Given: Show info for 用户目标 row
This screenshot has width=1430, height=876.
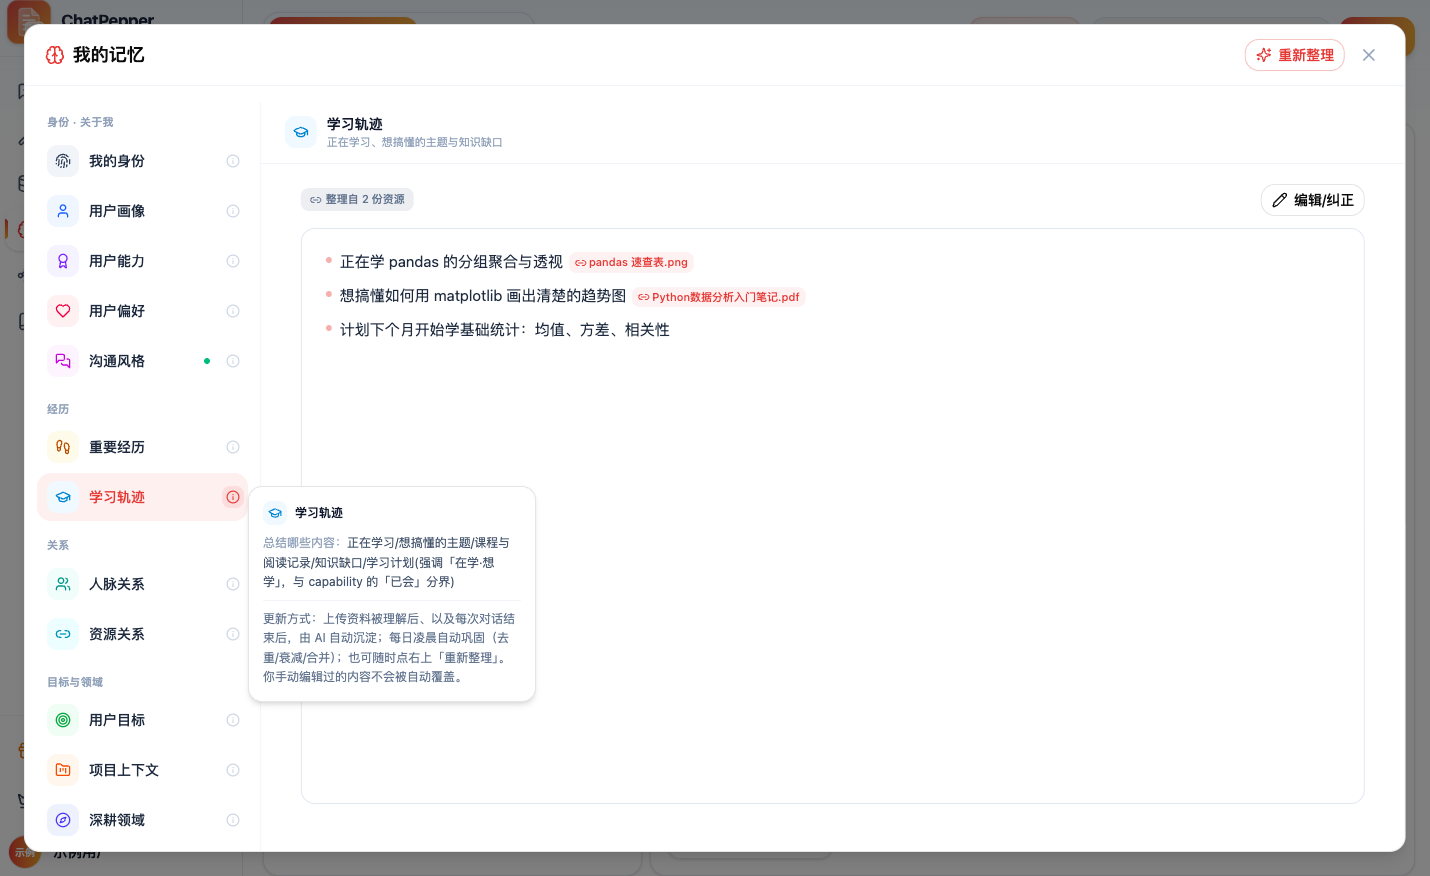Looking at the screenshot, I should pyautogui.click(x=233, y=720).
